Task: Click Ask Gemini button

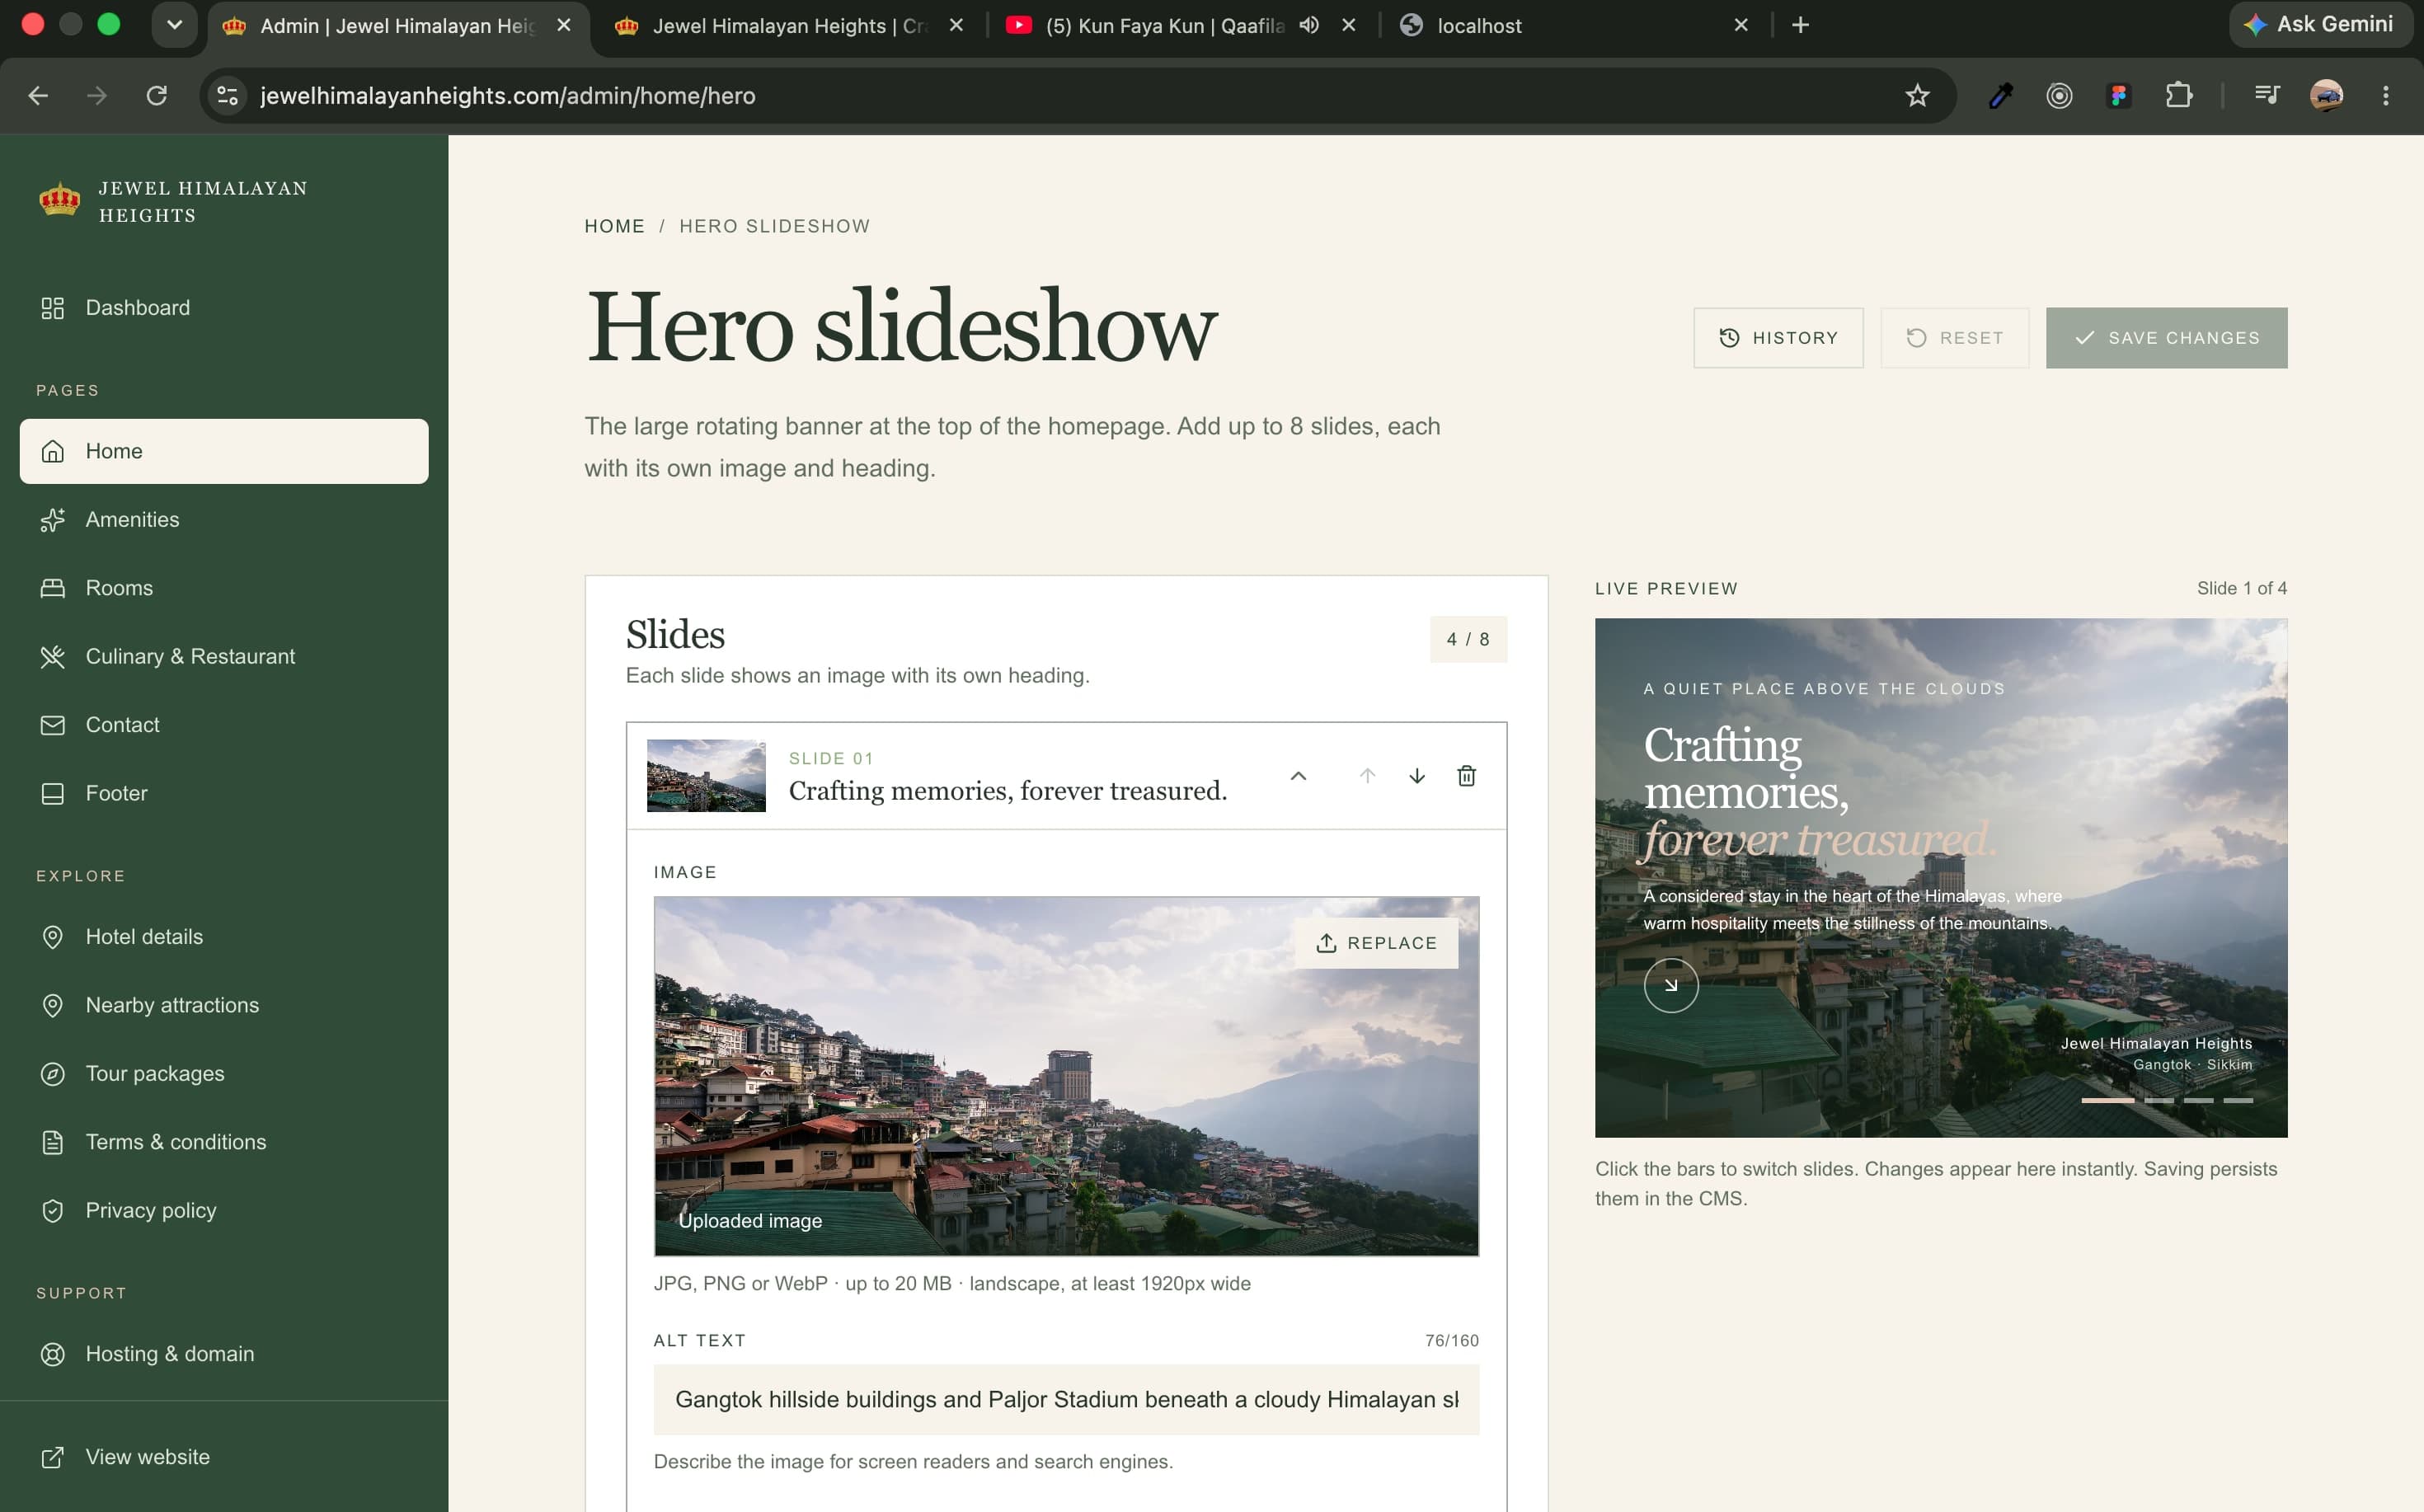Action: point(2320,24)
